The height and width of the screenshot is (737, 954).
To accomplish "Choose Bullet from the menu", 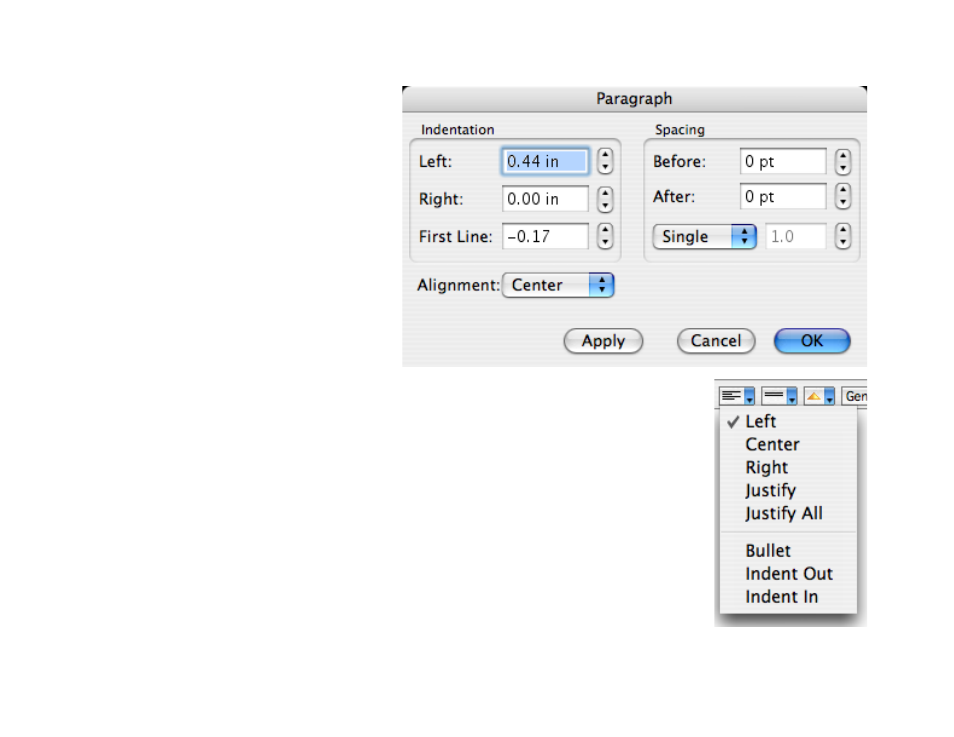I will (x=789, y=551).
